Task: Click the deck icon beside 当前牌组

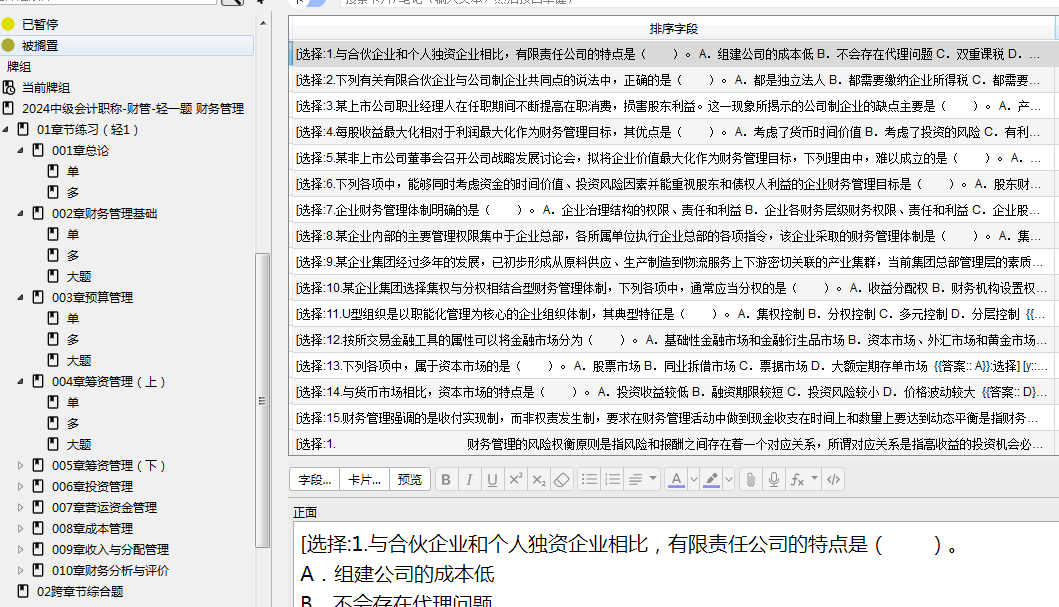Action: click(x=9, y=87)
